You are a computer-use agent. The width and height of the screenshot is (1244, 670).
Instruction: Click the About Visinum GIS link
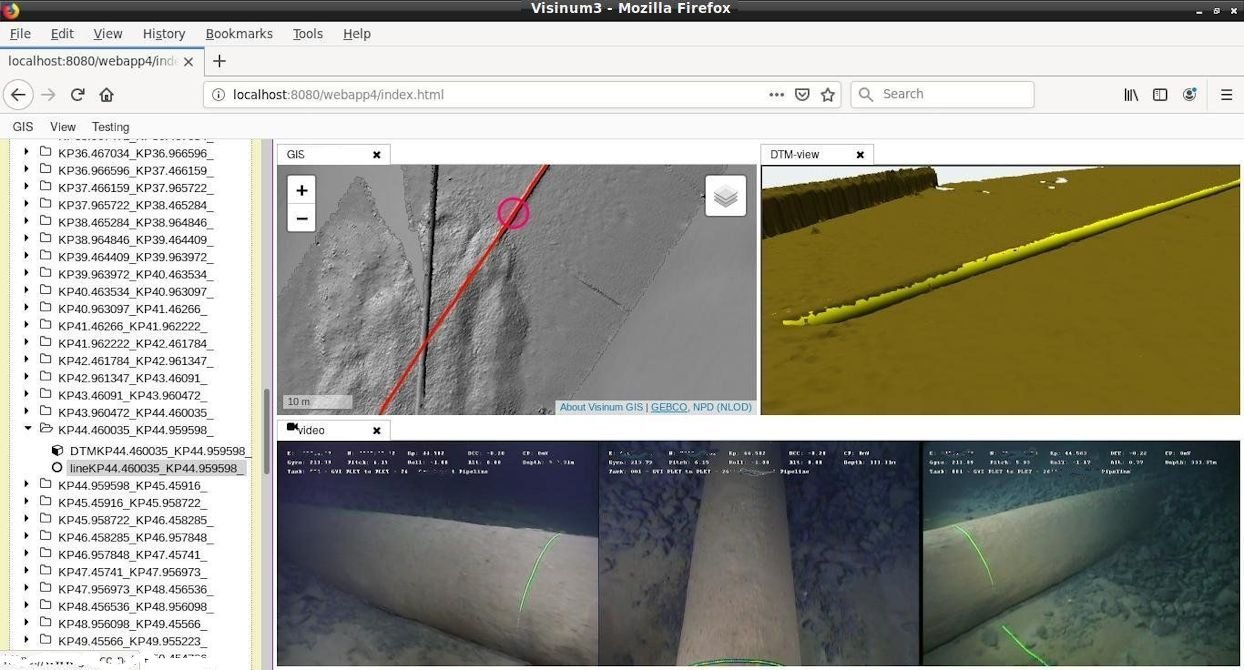(x=600, y=407)
